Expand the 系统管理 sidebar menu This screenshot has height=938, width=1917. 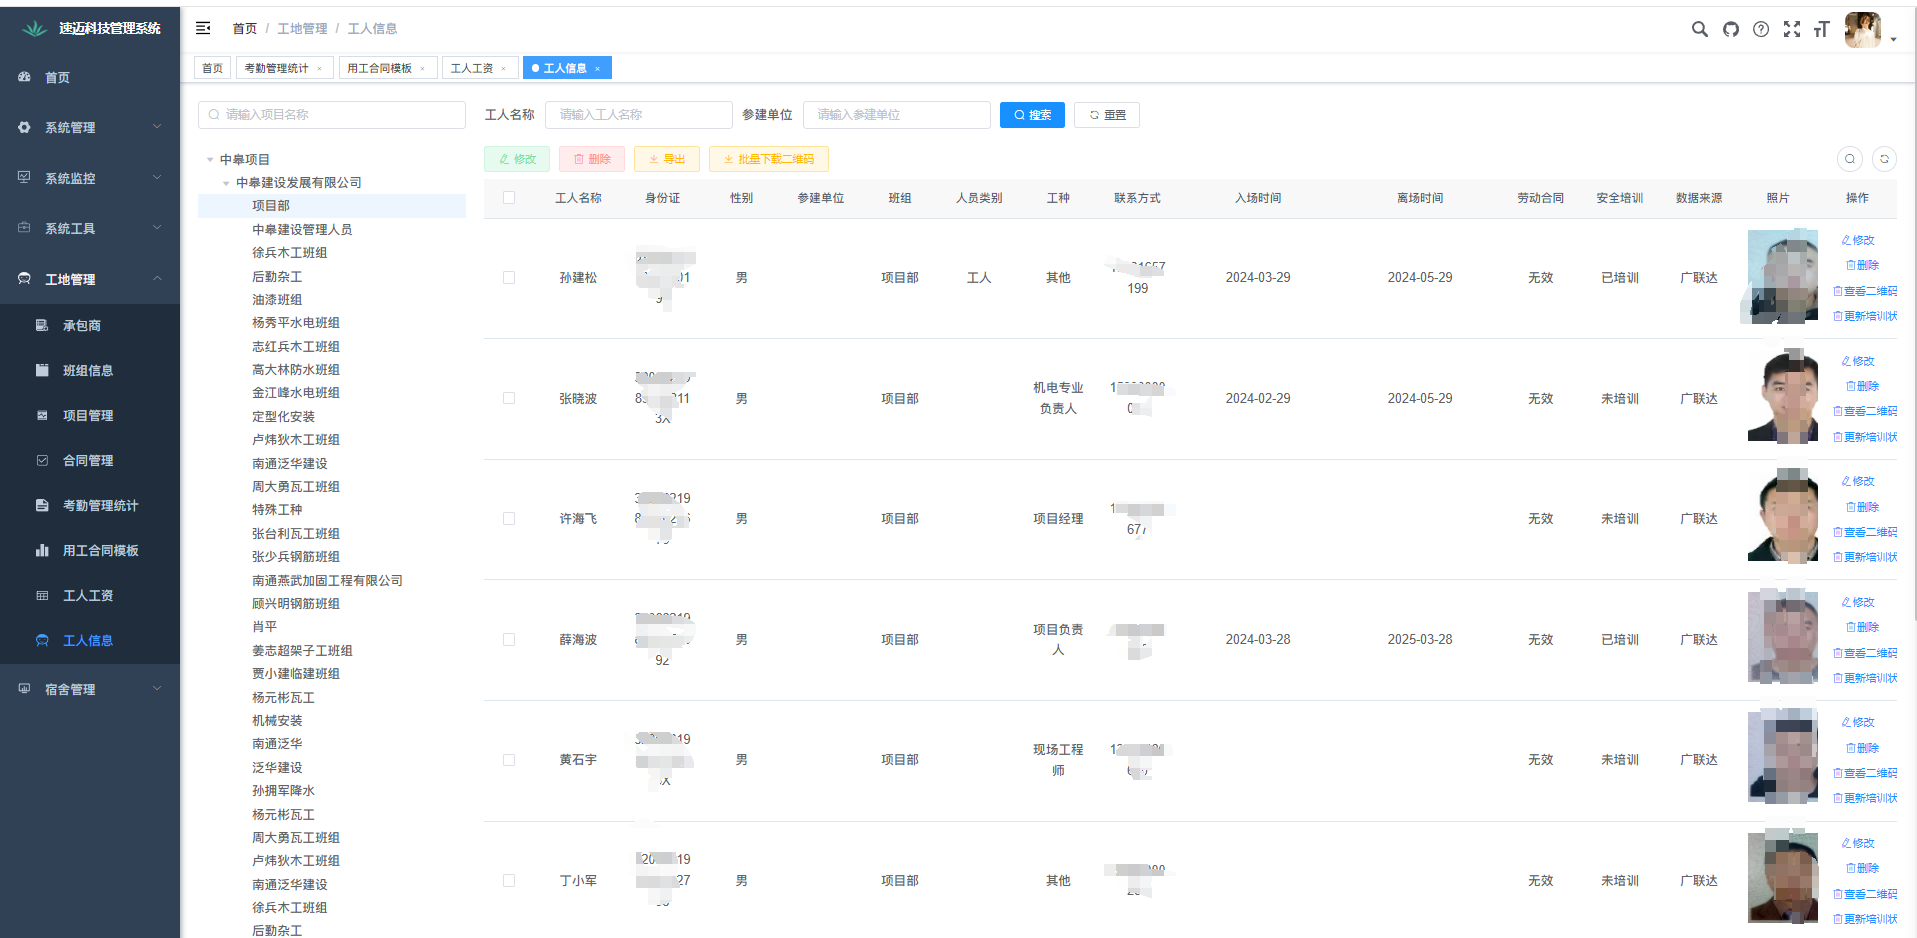tap(90, 127)
